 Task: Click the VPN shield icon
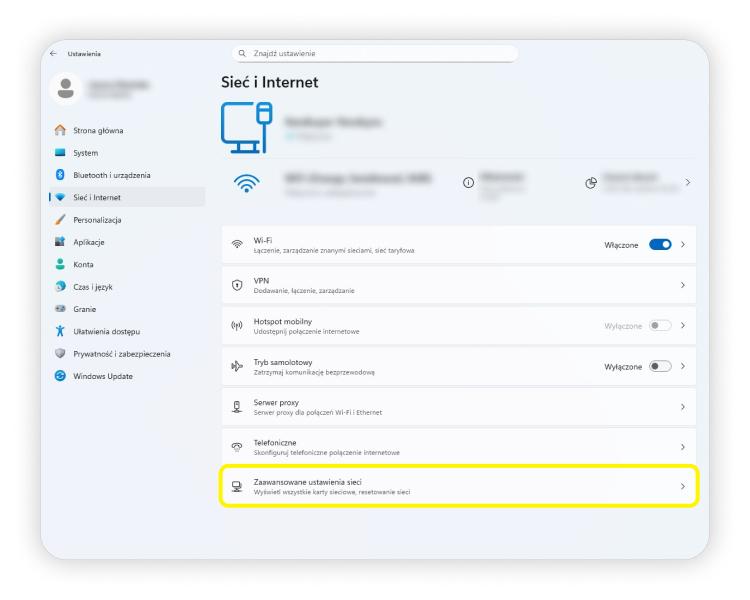point(237,285)
